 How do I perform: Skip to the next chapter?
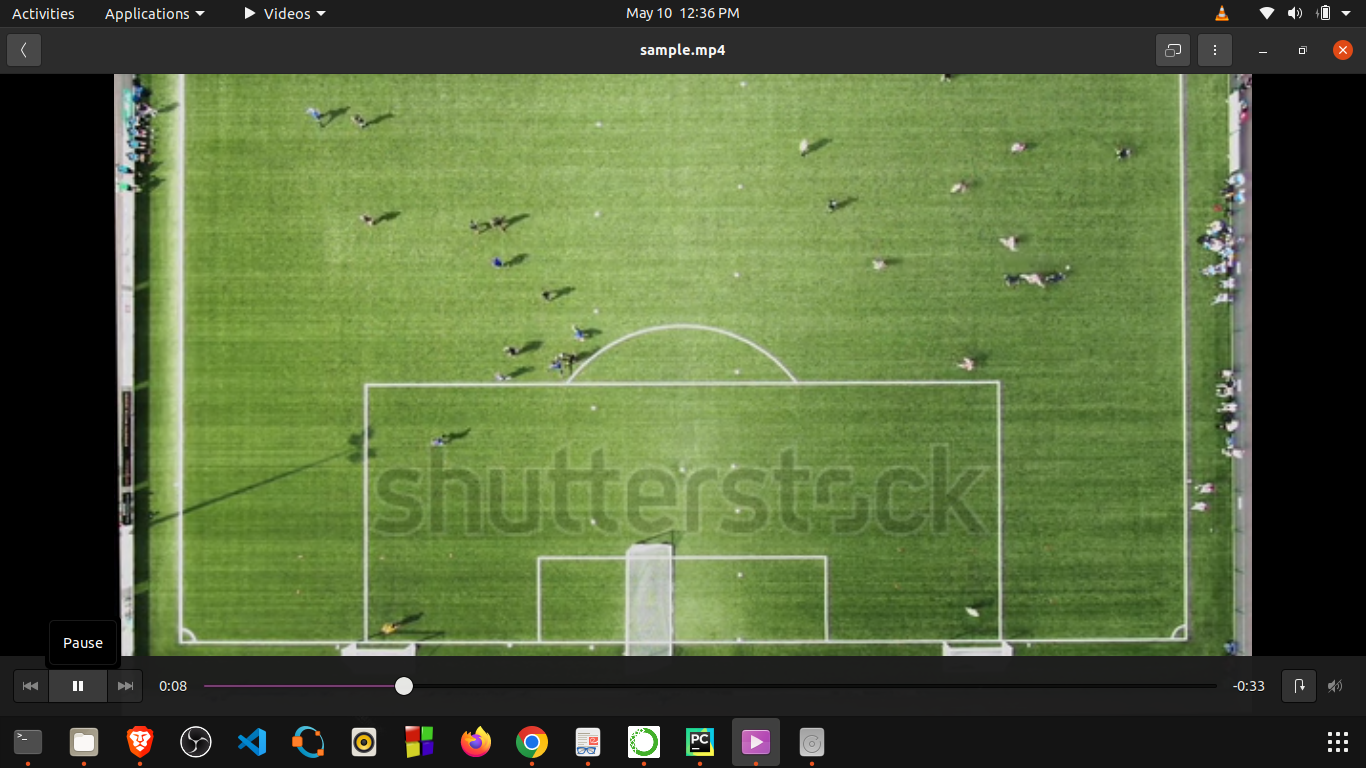pos(125,686)
